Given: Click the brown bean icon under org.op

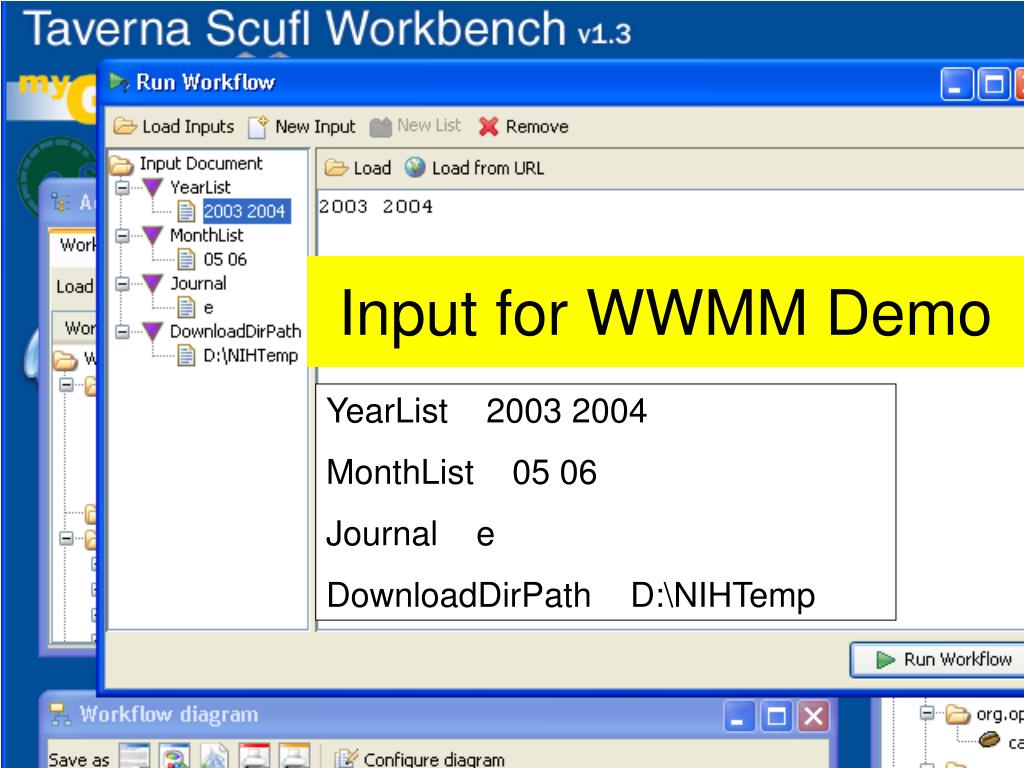Looking at the screenshot, I should [989, 739].
